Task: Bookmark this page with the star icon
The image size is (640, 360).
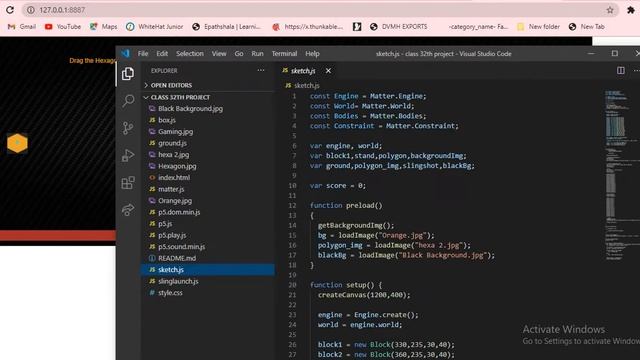Action: coord(610,10)
